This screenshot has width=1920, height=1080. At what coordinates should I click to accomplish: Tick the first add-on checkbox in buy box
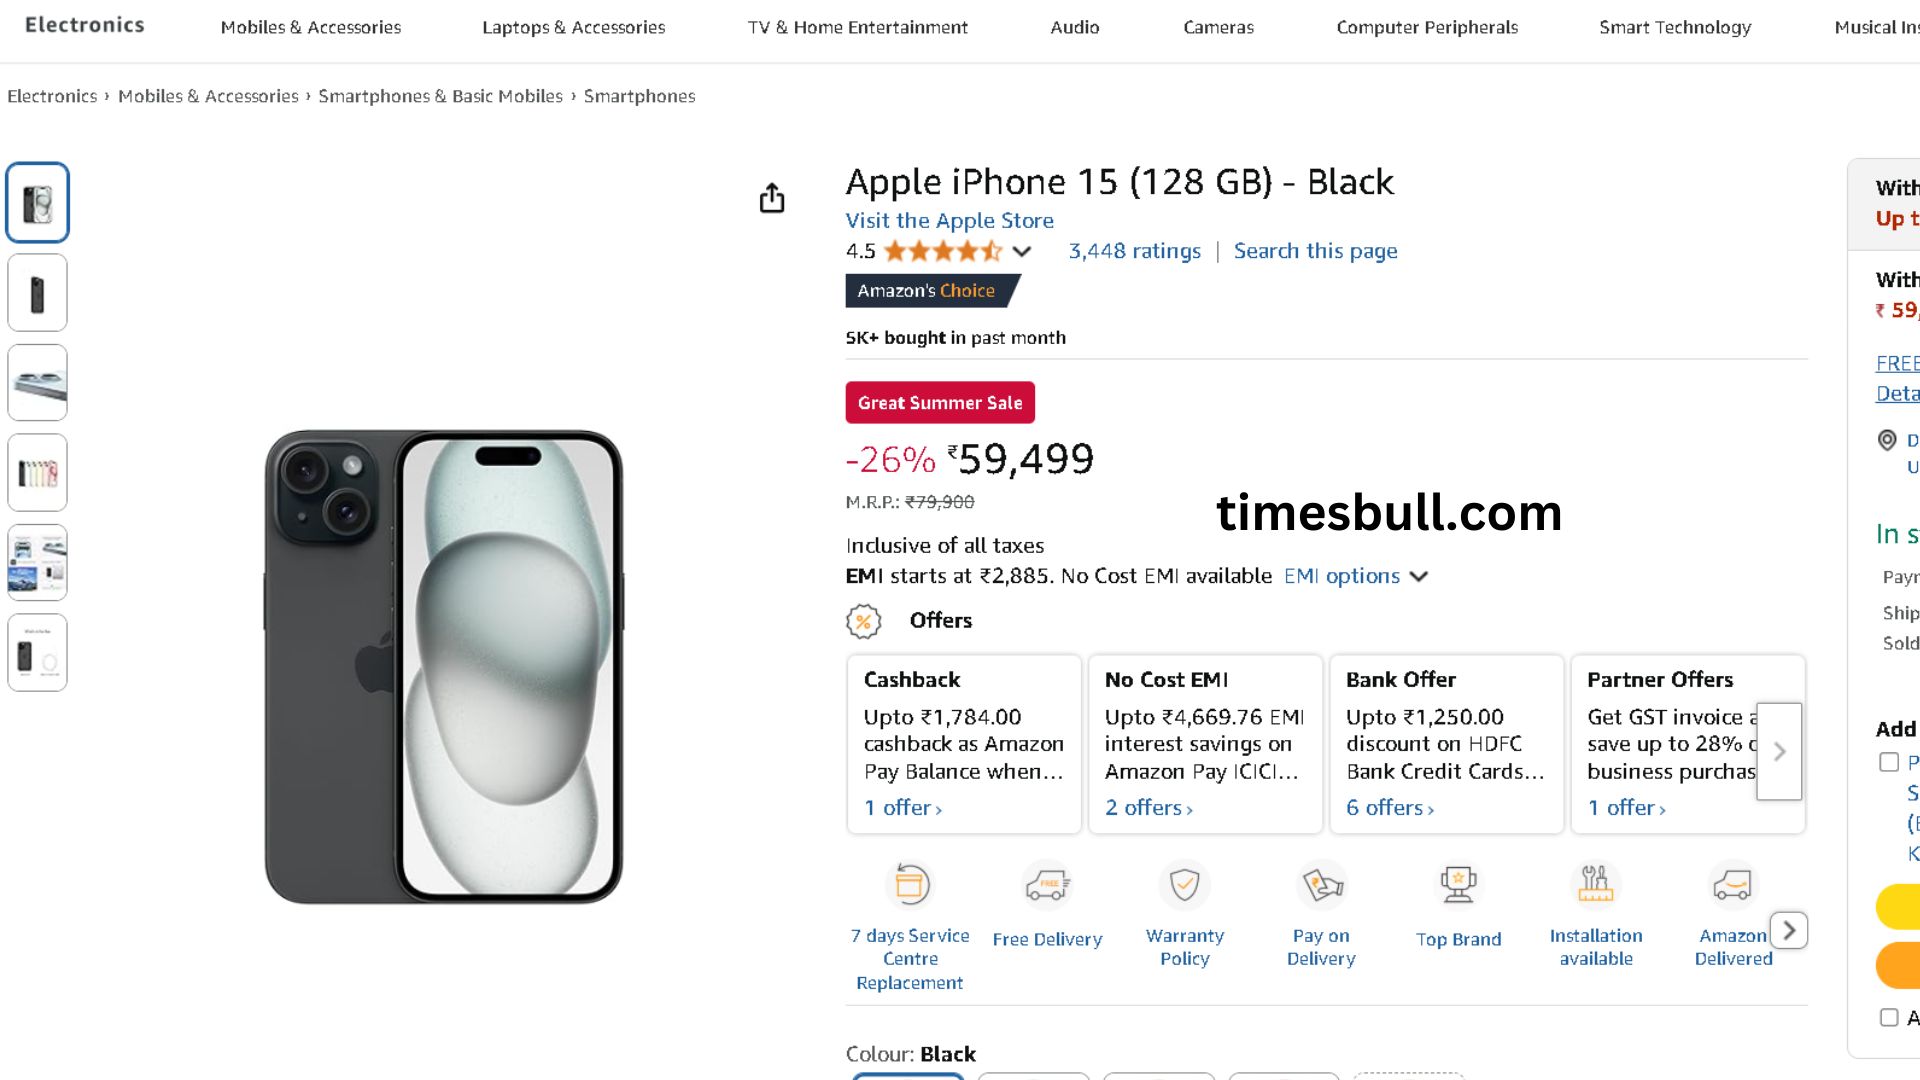[1889, 762]
